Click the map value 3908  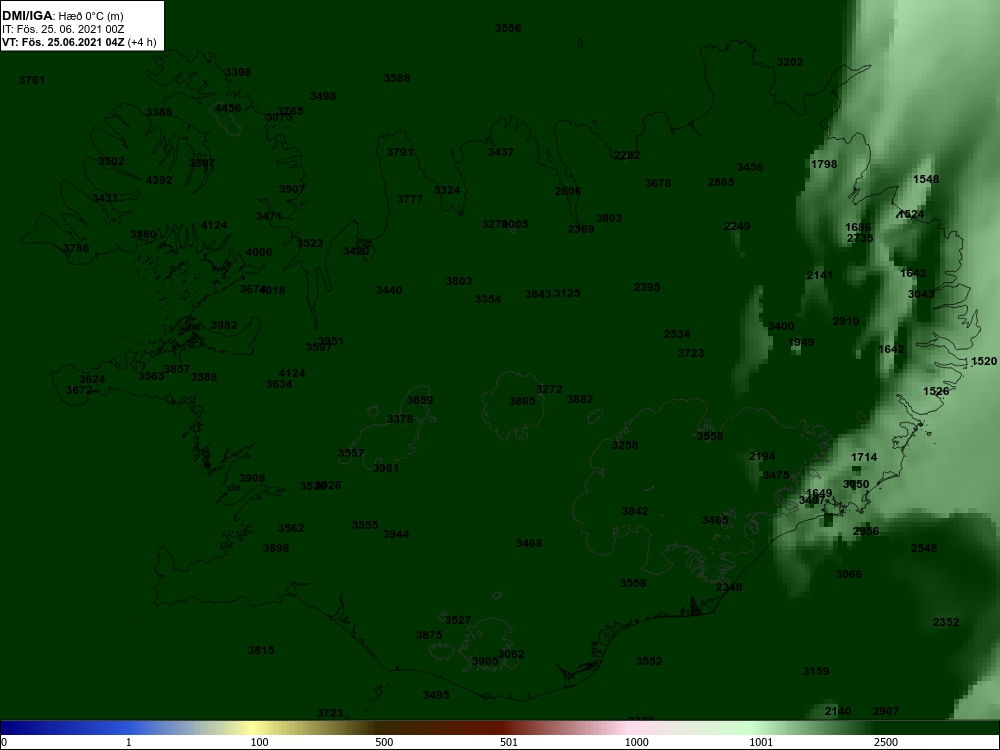[x=252, y=478]
